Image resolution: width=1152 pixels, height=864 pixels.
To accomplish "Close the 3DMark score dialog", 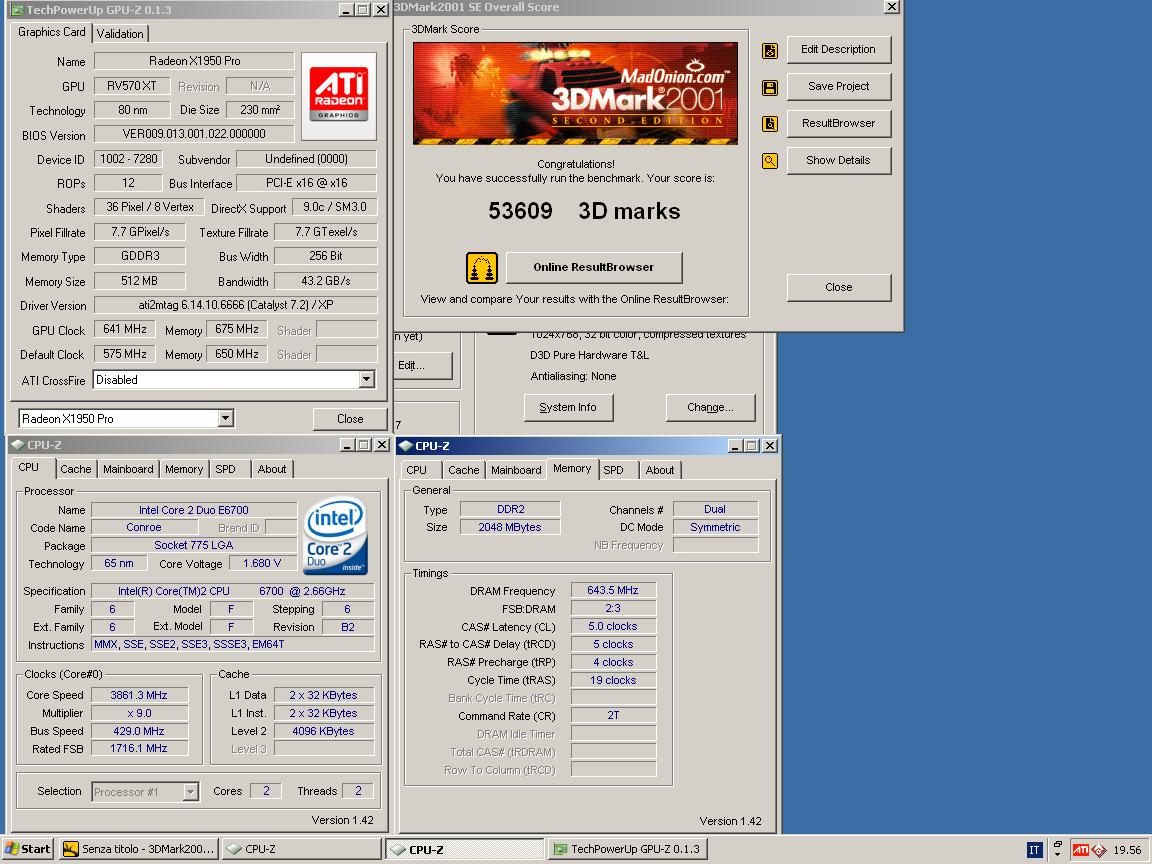I will coord(838,287).
